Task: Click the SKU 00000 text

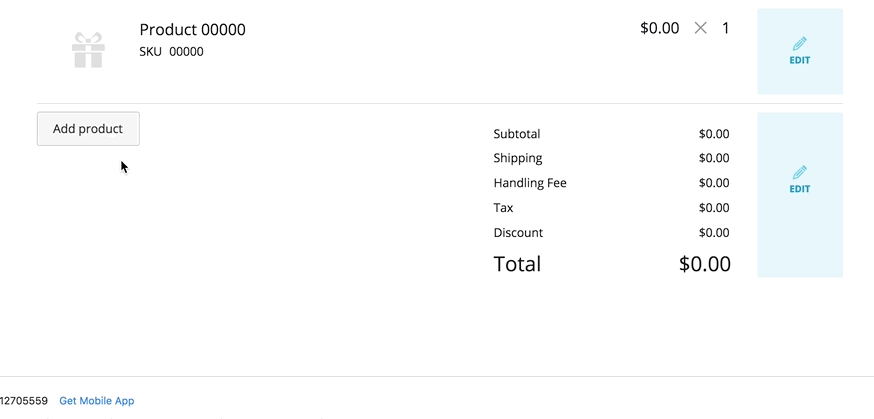Action: tap(171, 52)
